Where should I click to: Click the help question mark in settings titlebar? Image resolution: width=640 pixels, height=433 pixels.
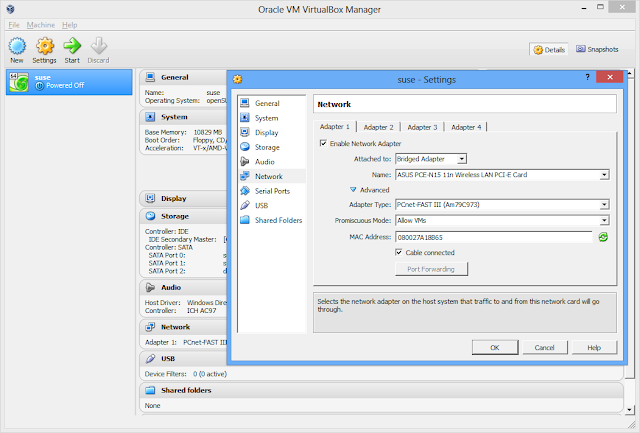tap(587, 77)
